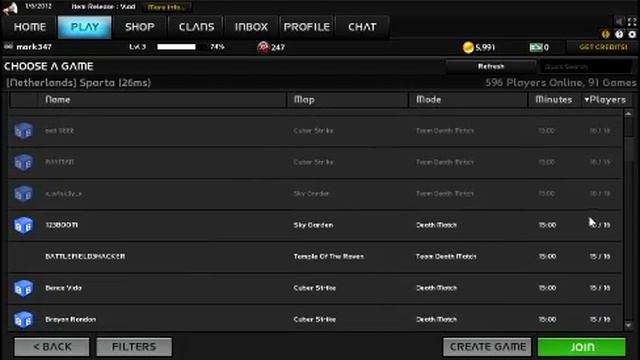This screenshot has width=640, height=360.
Task: Sort by Mode column header
Action: [x=468, y=100]
